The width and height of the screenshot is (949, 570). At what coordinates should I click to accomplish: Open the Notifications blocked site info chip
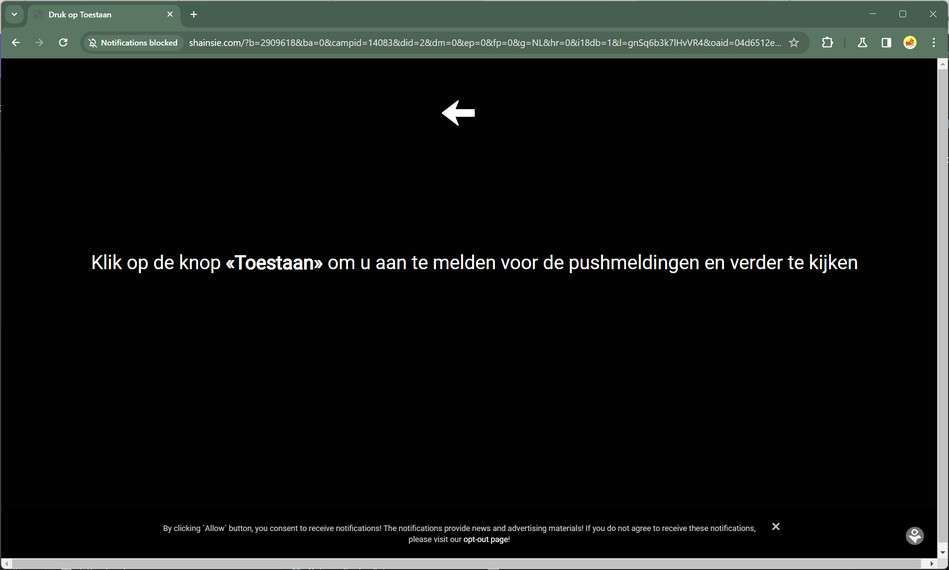pyautogui.click(x=133, y=42)
